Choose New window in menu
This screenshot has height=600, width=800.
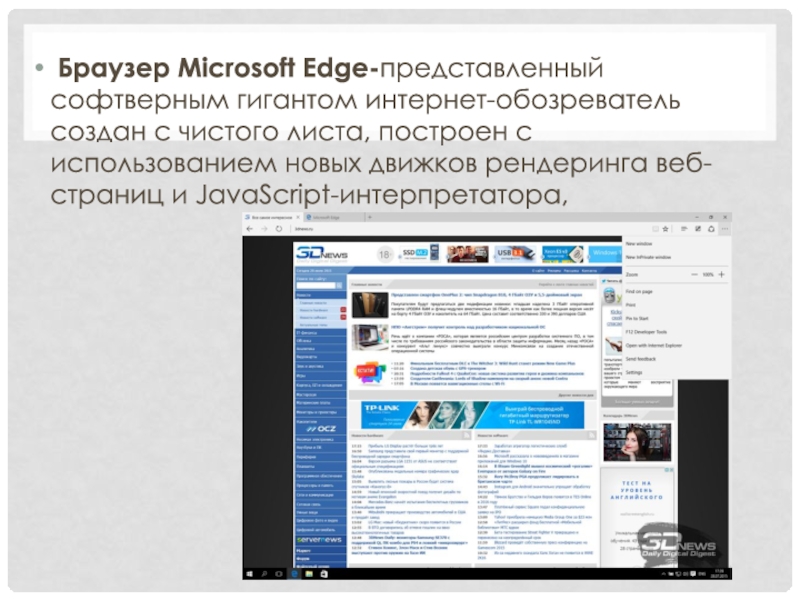coord(639,244)
